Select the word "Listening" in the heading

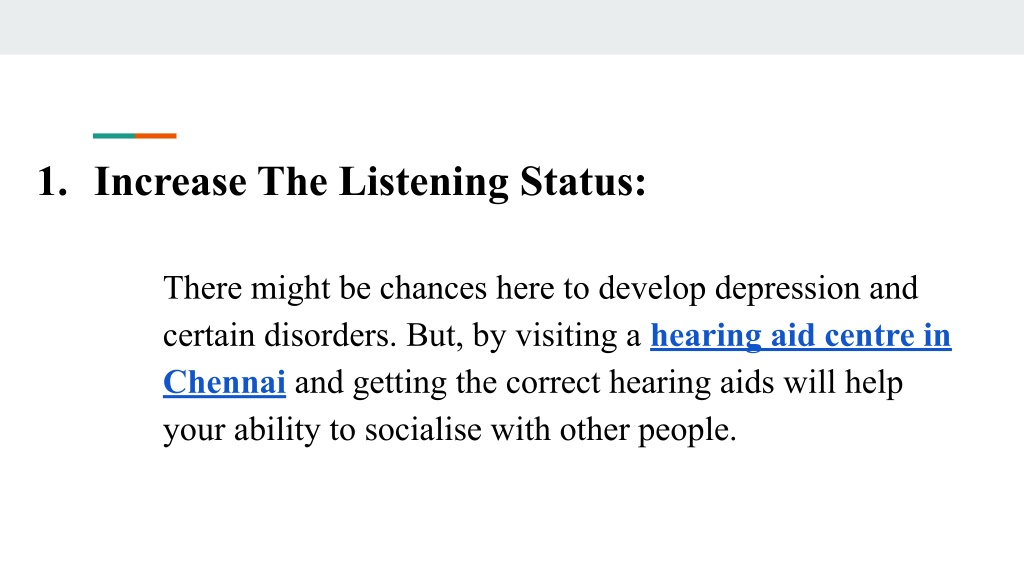[424, 184]
